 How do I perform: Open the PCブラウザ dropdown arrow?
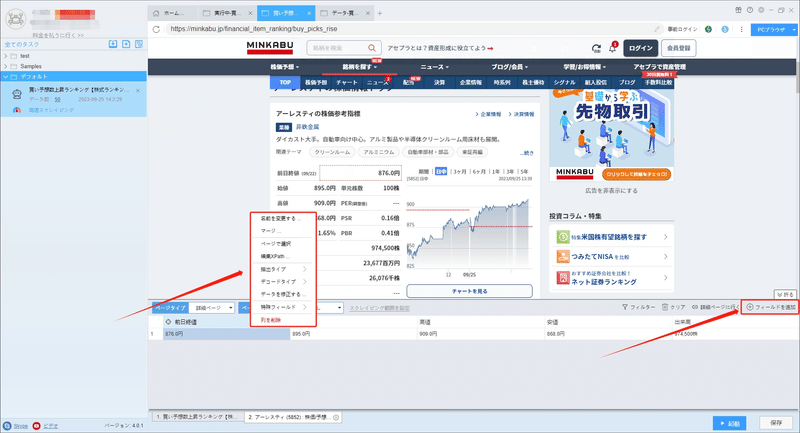coord(794,30)
